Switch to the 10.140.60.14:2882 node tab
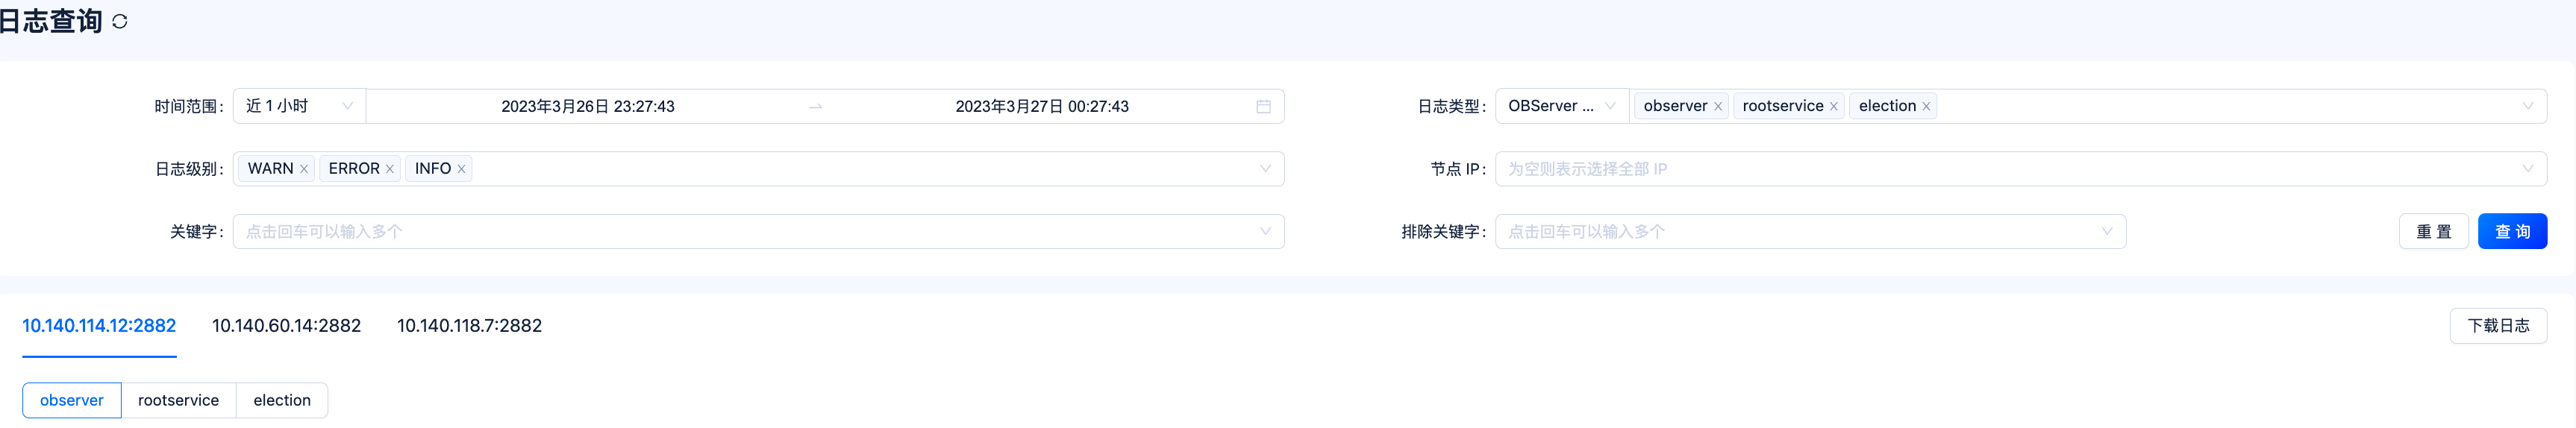This screenshot has width=2576, height=428. (x=286, y=326)
